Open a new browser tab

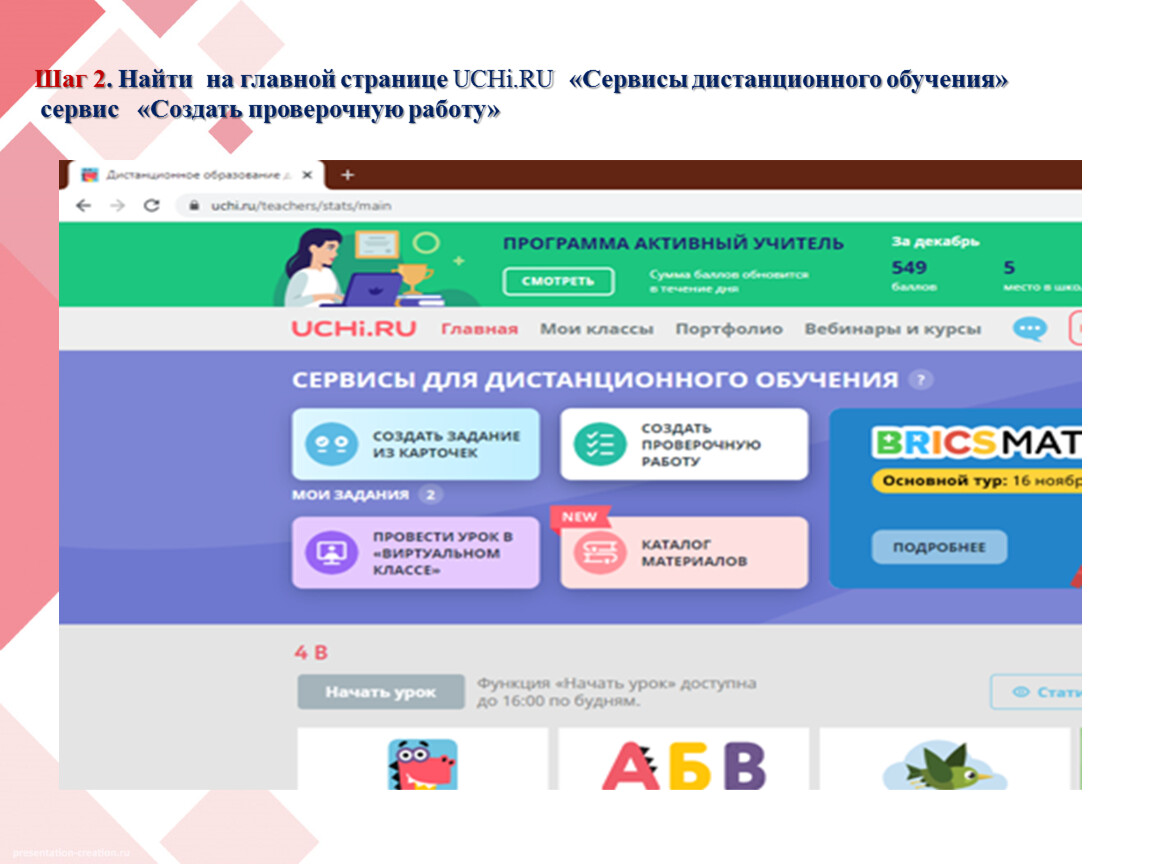pyautogui.click(x=348, y=175)
